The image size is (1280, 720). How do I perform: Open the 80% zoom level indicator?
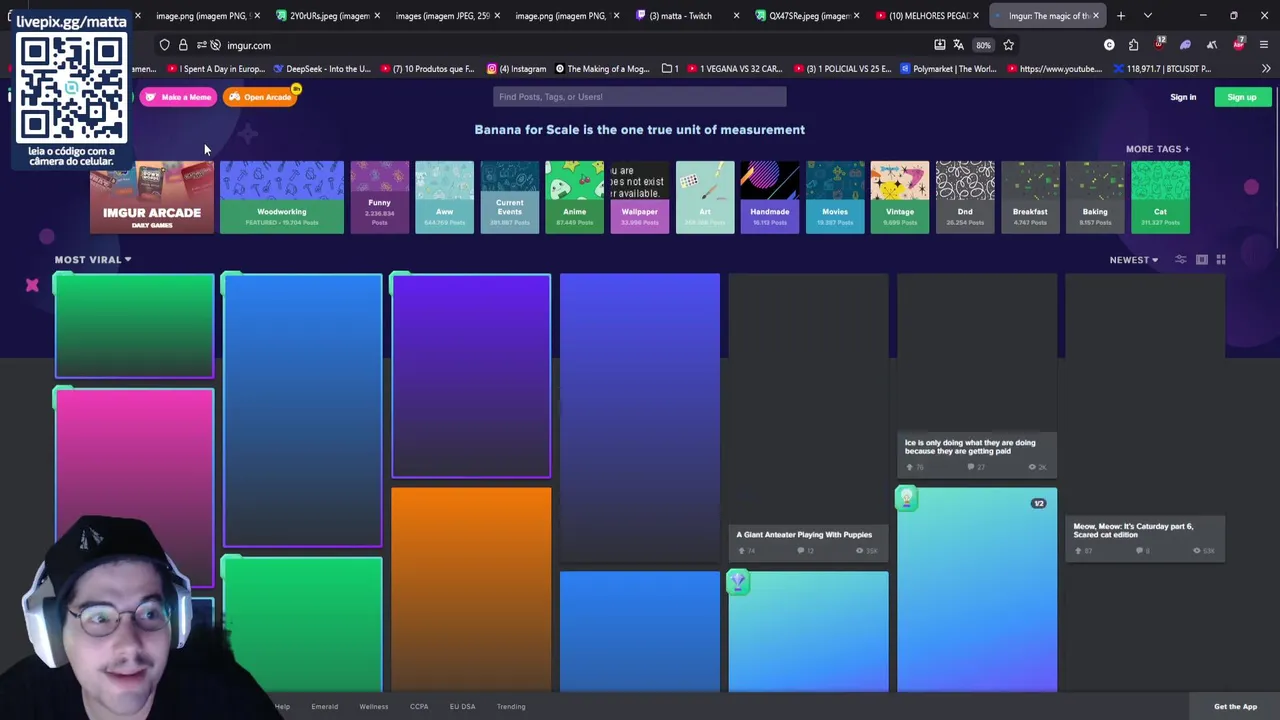pos(984,45)
